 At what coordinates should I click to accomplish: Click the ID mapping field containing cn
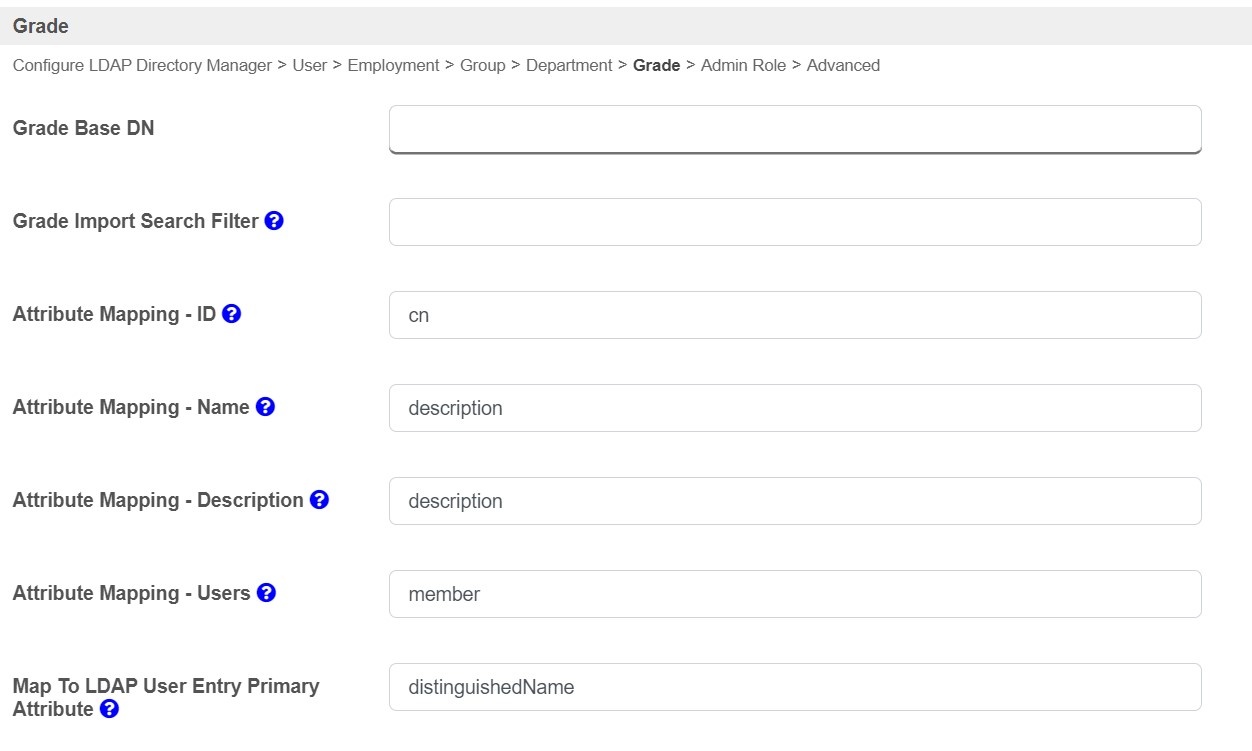coord(794,315)
